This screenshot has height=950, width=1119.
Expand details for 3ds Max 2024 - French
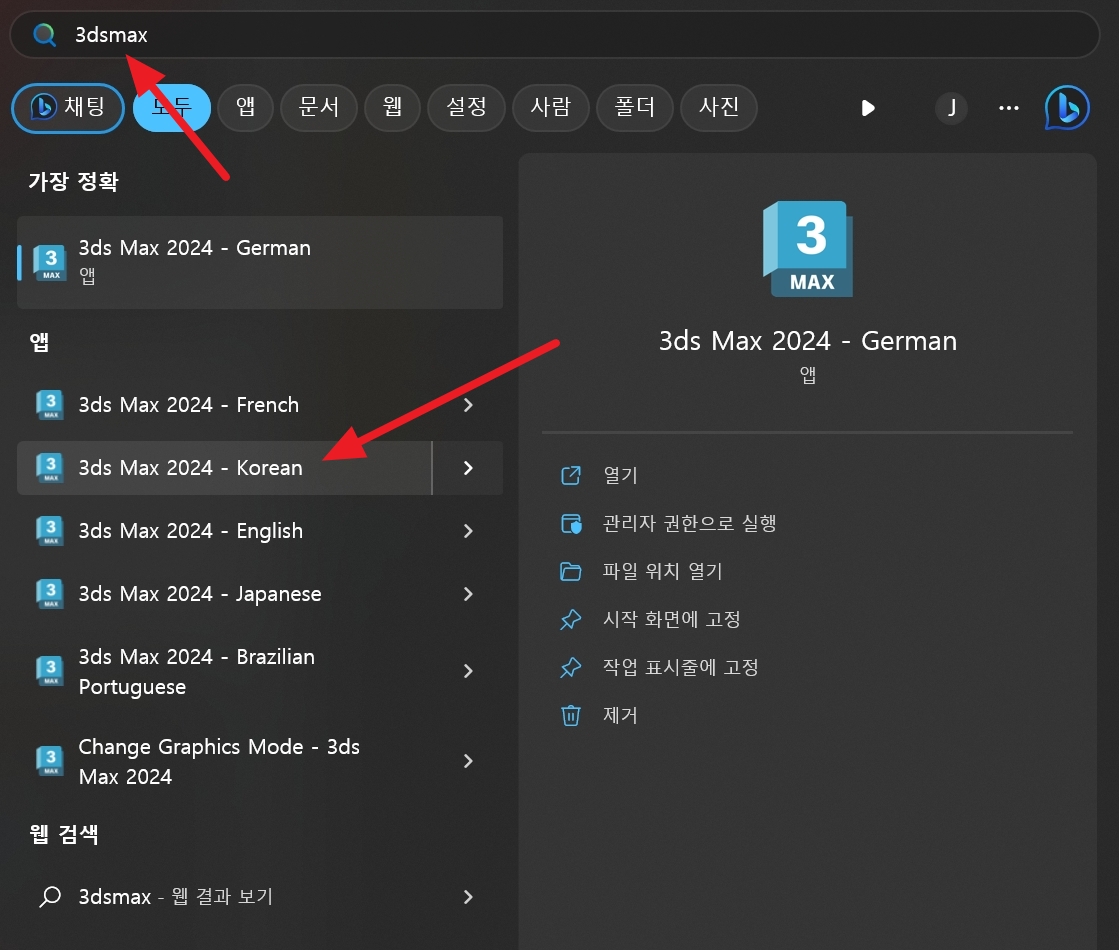tap(468, 405)
